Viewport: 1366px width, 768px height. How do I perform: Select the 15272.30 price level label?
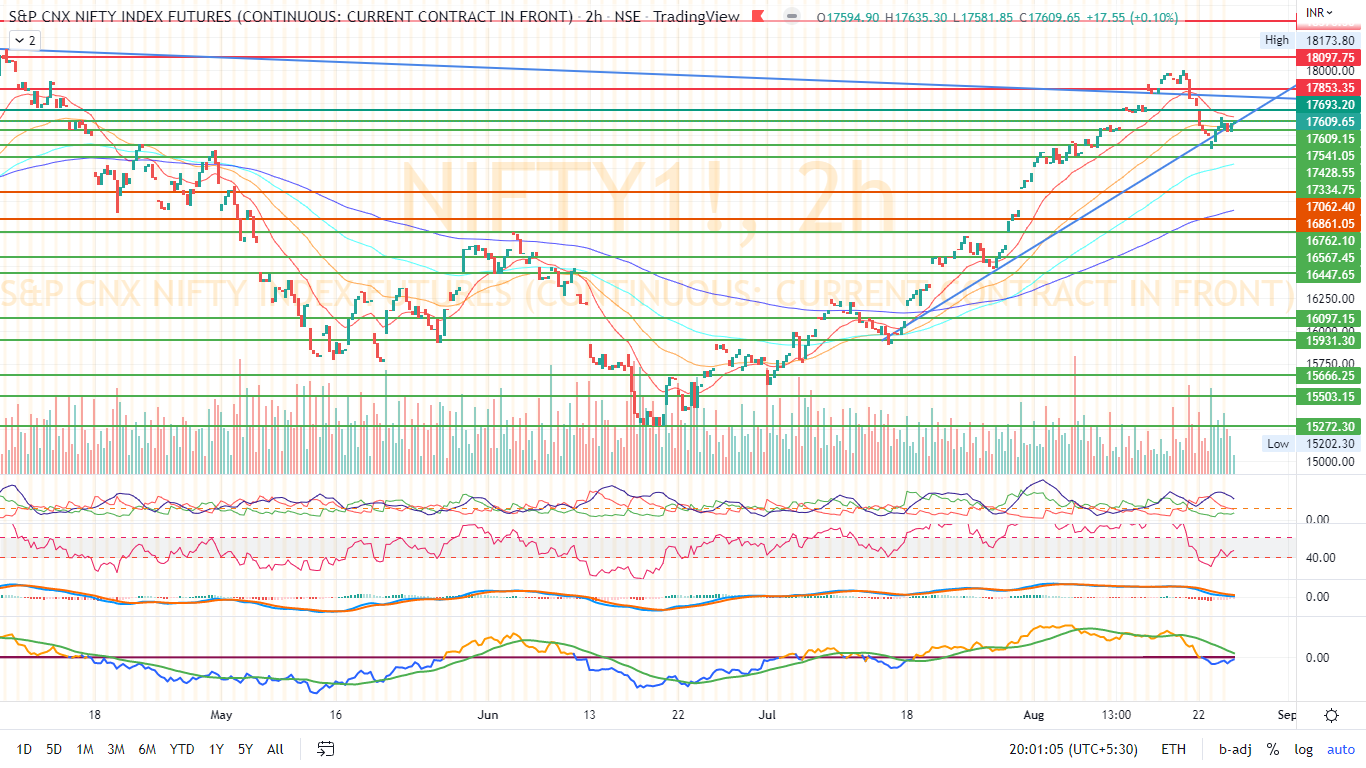(1328, 427)
